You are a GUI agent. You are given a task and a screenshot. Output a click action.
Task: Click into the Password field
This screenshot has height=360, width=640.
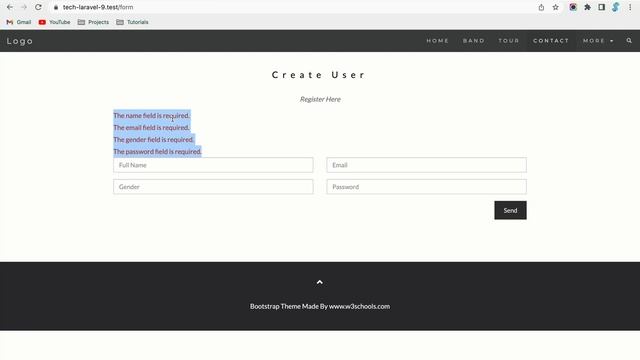click(427, 187)
